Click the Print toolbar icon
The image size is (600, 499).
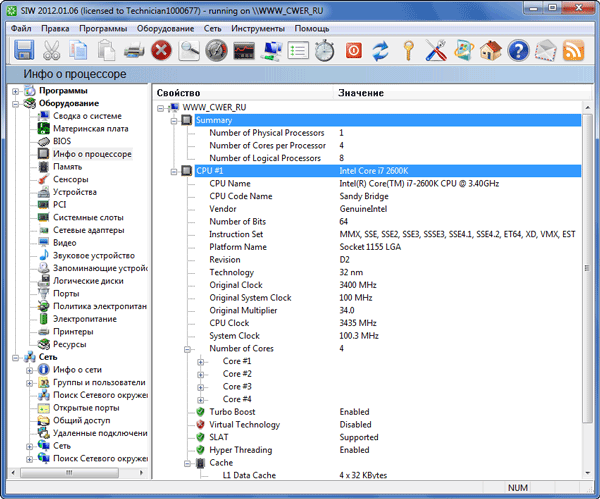point(134,50)
